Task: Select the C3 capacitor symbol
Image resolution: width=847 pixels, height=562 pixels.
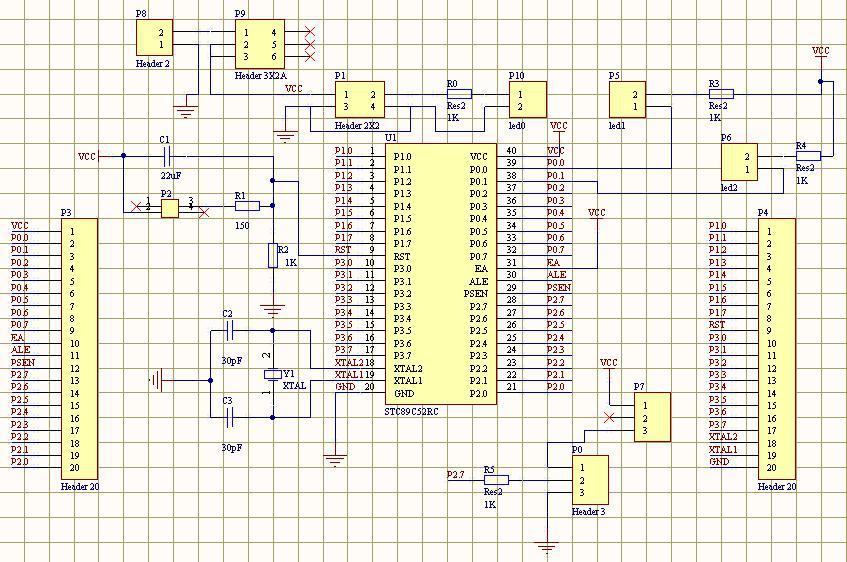Action: pos(230,417)
